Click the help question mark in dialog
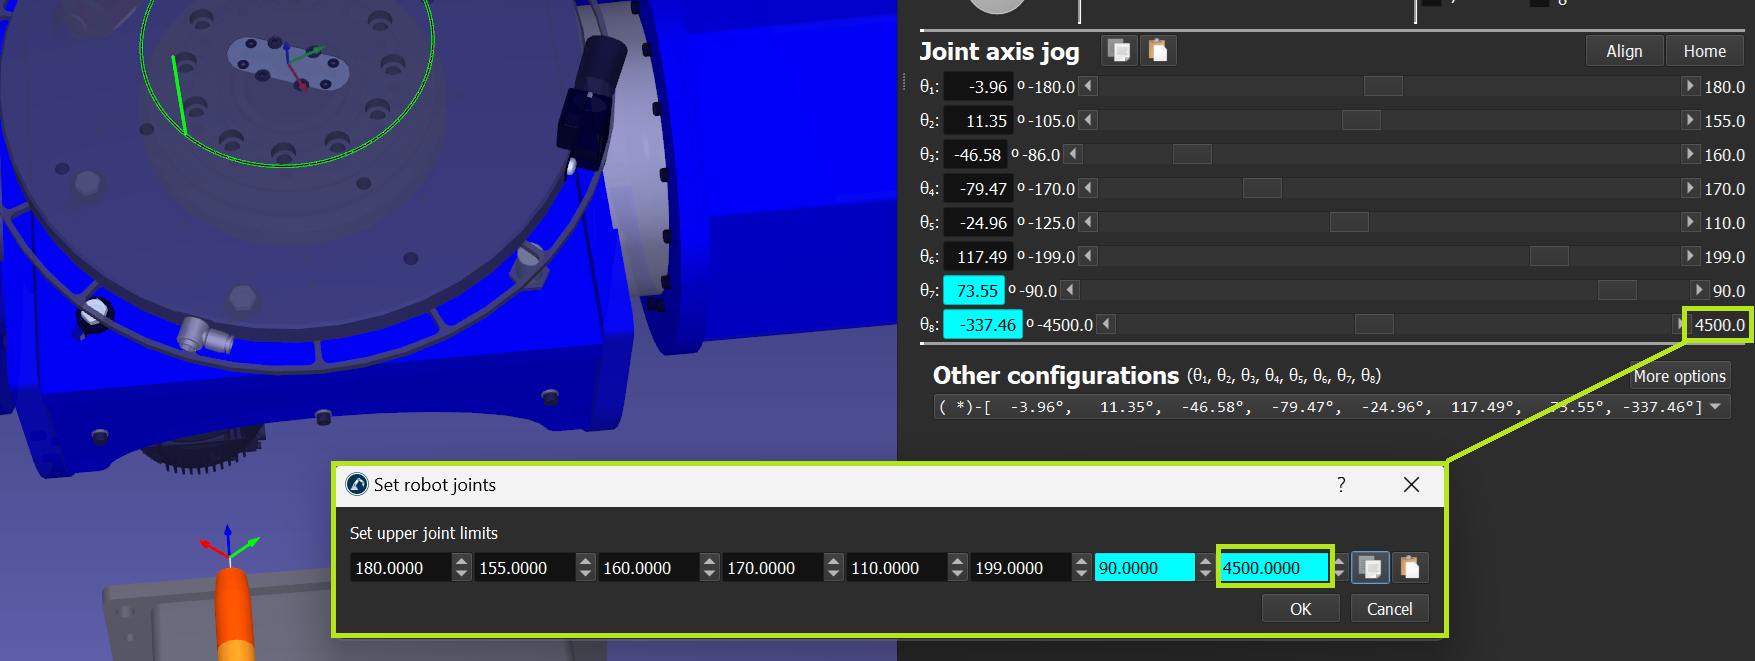1755x661 pixels. pos(1341,485)
